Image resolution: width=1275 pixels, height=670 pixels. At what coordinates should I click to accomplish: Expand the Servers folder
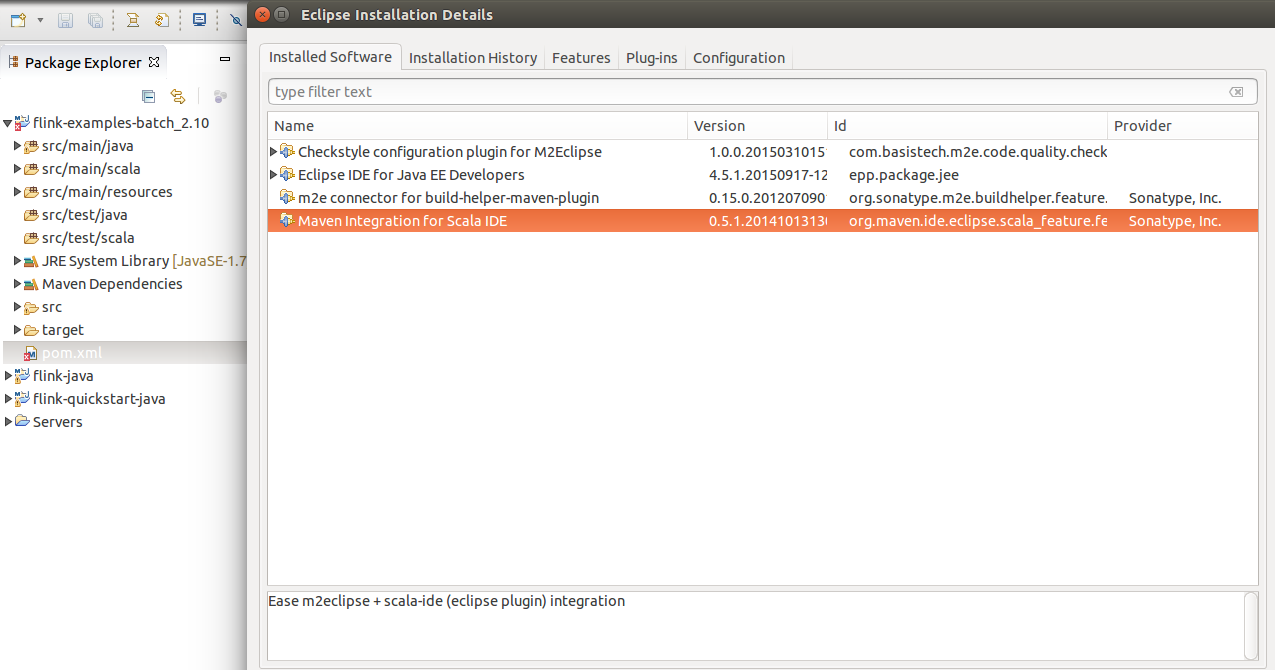(x=8, y=422)
